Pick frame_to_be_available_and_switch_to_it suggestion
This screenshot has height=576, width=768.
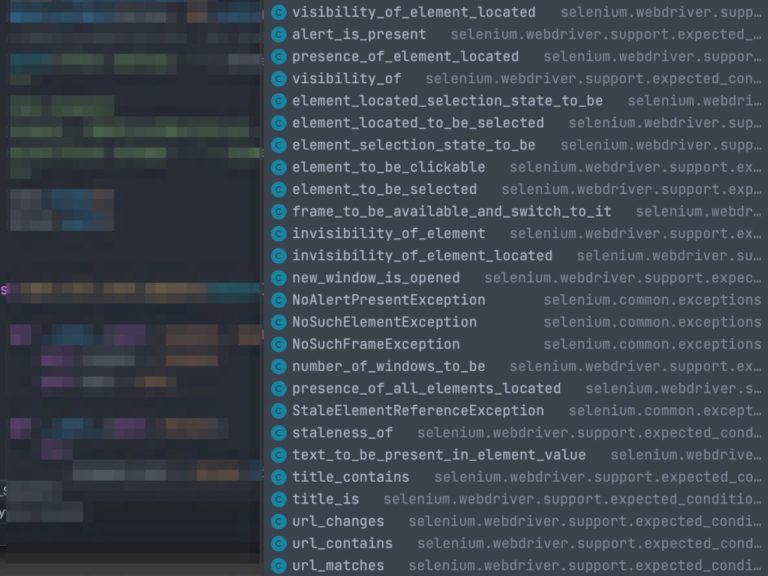tap(451, 212)
